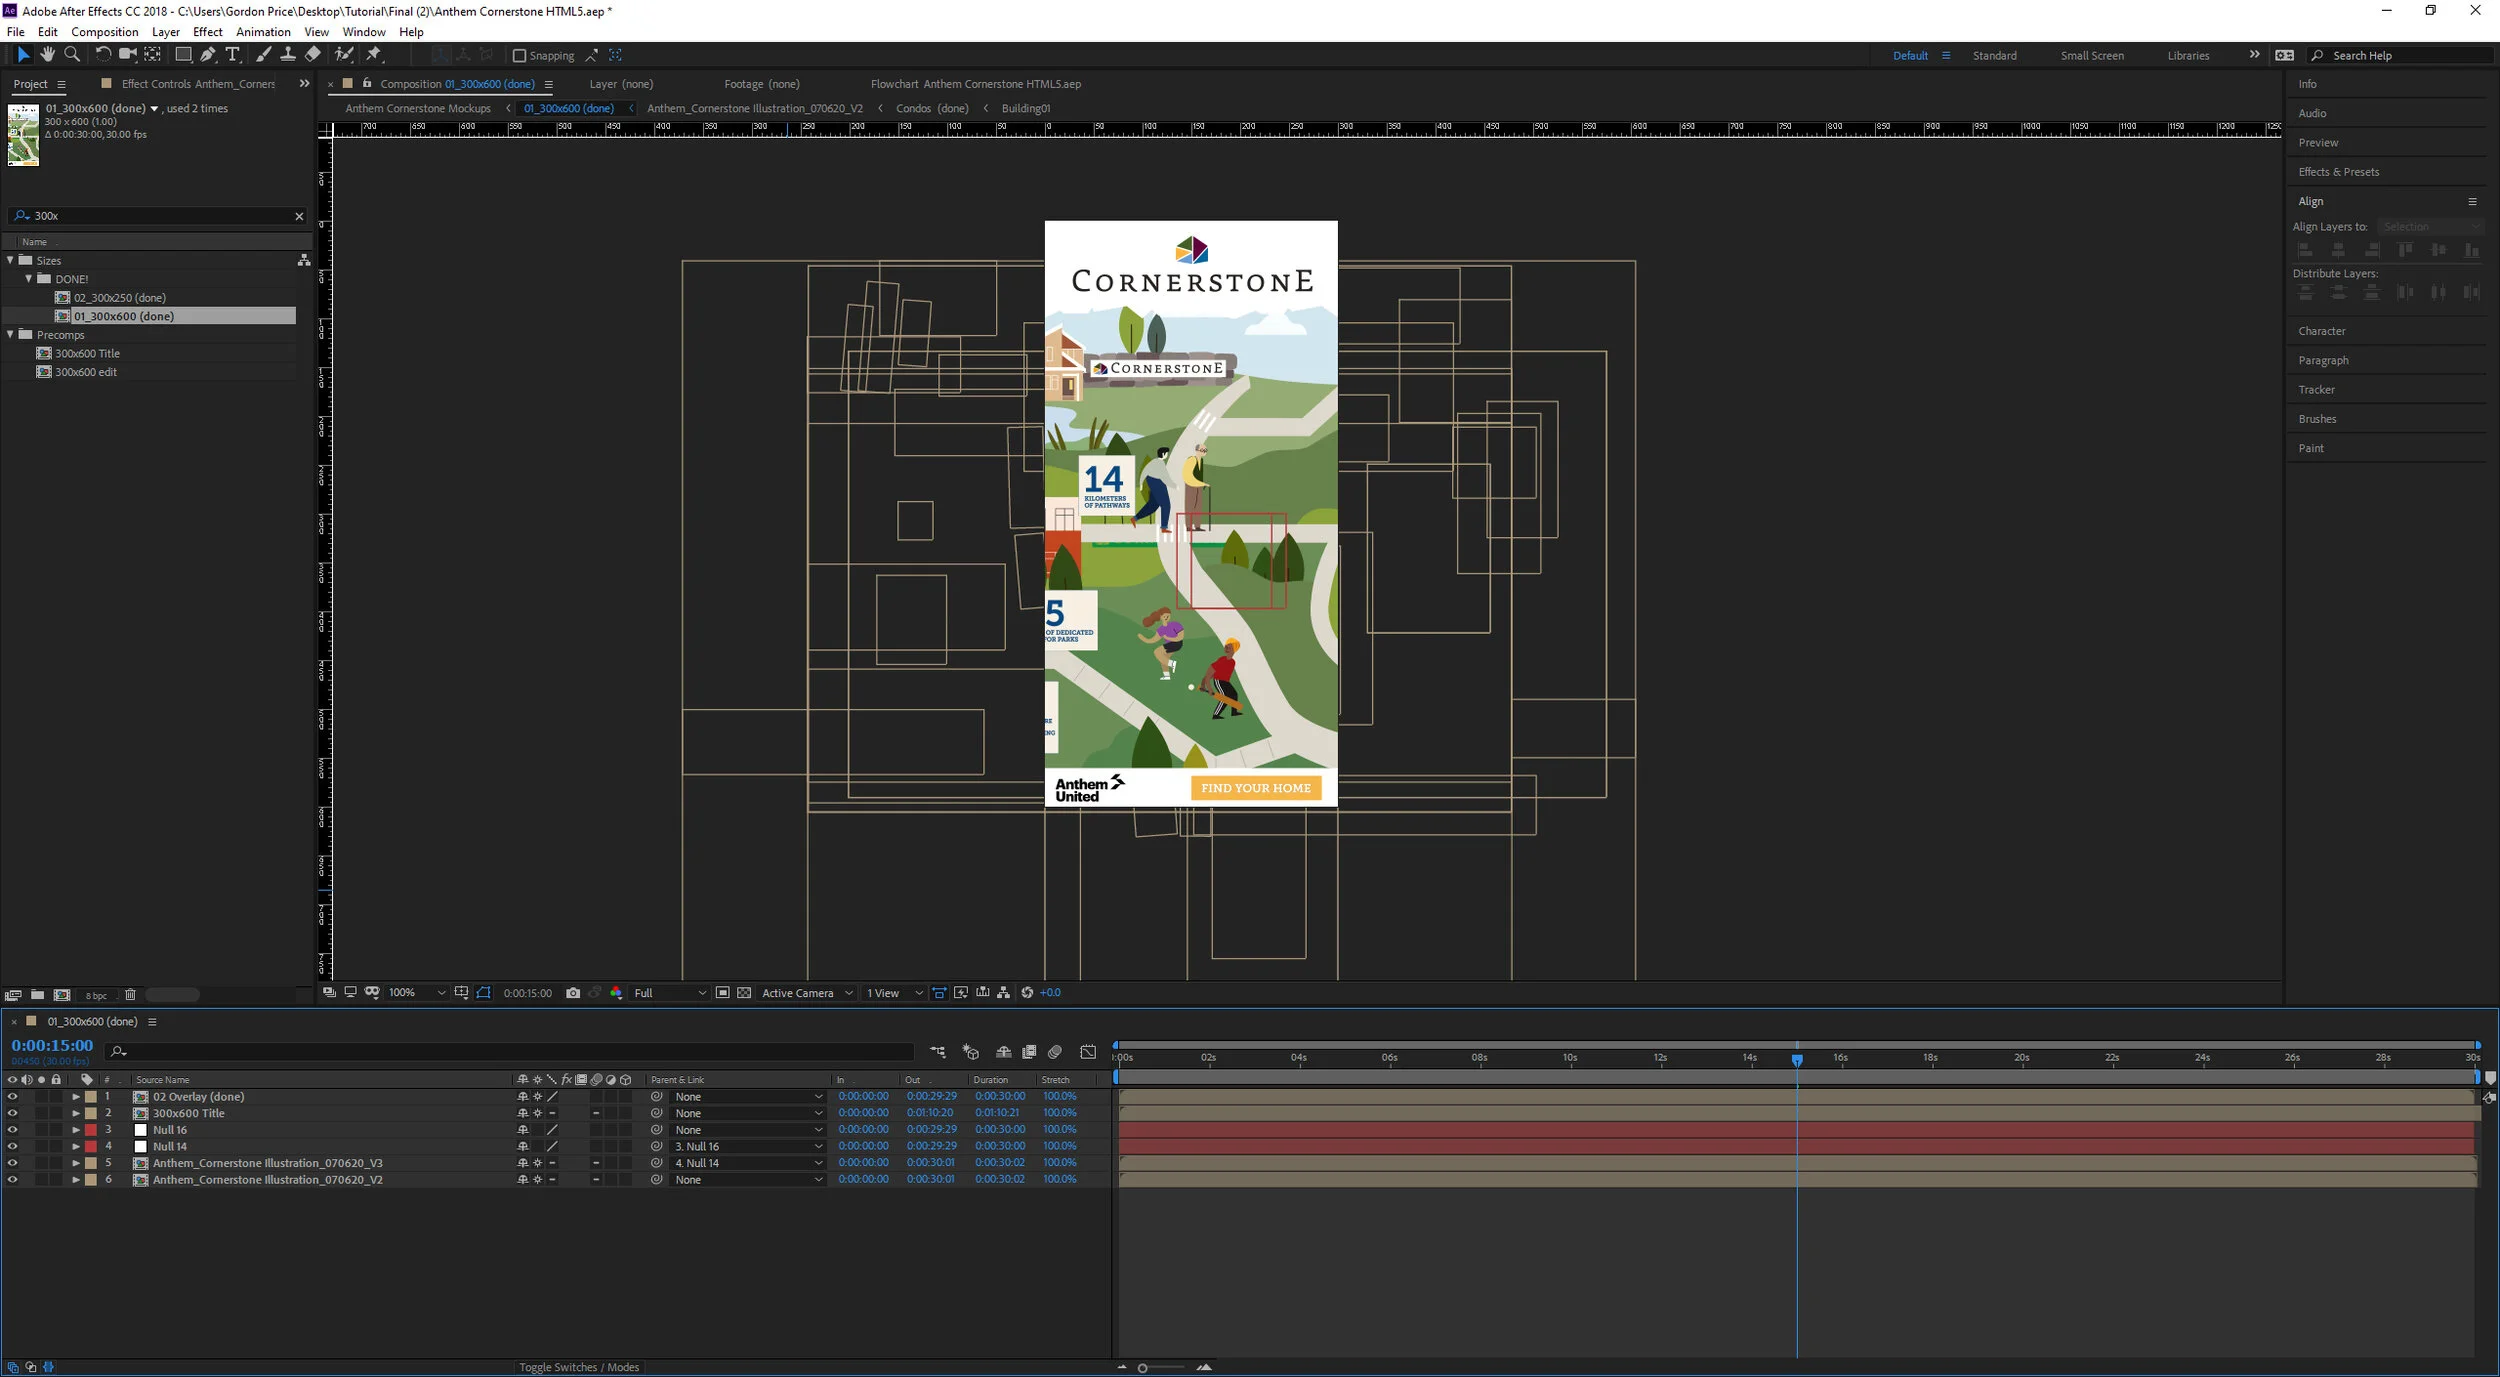2500x1377 pixels.
Task: Select the Pen tool
Action: [208, 55]
